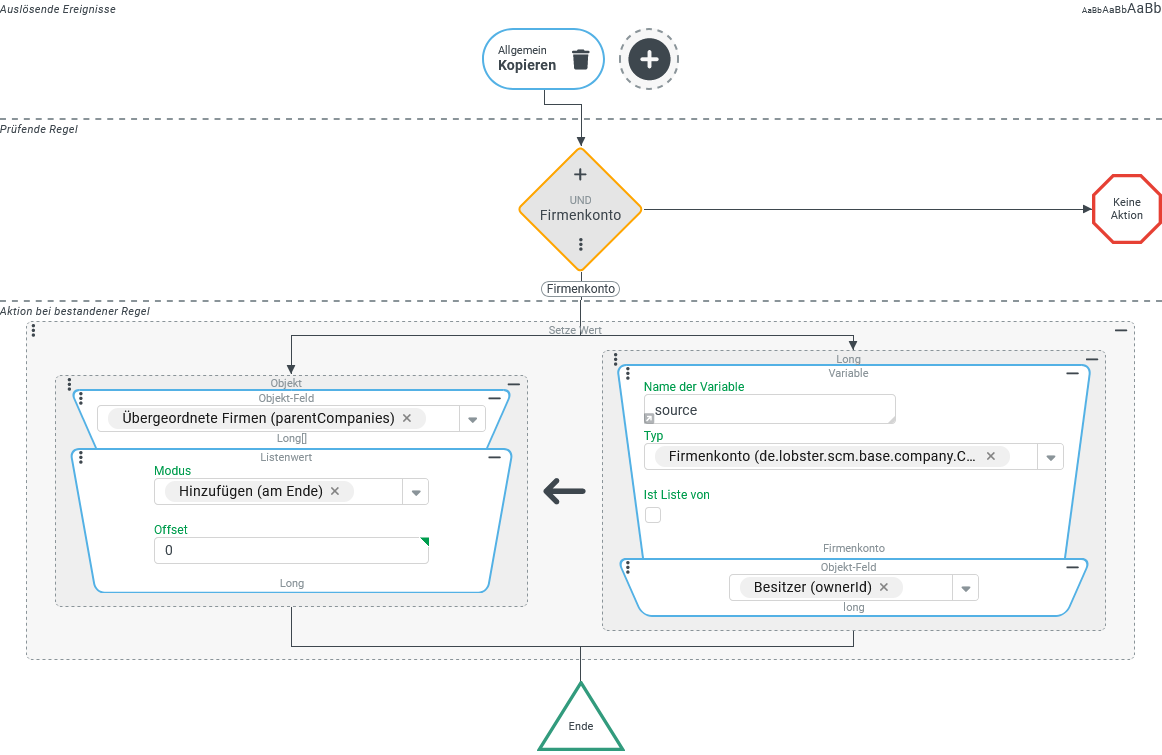Screen dimensions: 1162x755
Task: Click the small arrow icon in the variable name field
Action: tap(649, 419)
